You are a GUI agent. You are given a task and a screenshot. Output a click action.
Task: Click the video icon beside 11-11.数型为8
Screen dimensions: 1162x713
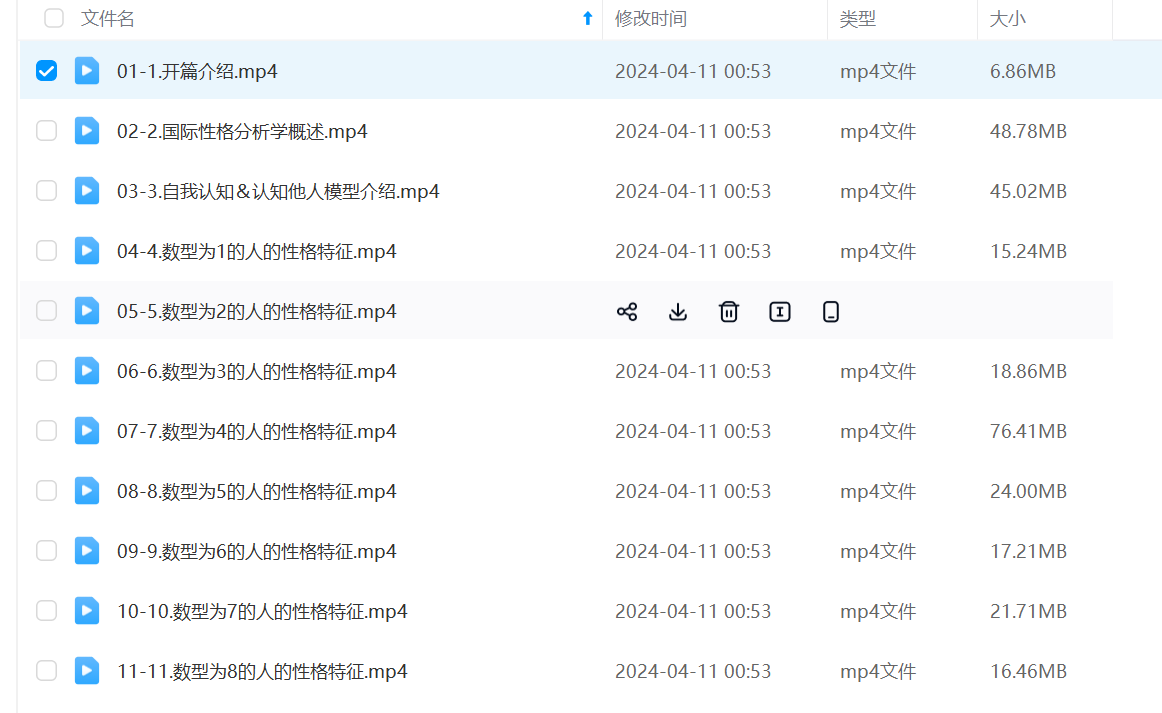tap(87, 671)
